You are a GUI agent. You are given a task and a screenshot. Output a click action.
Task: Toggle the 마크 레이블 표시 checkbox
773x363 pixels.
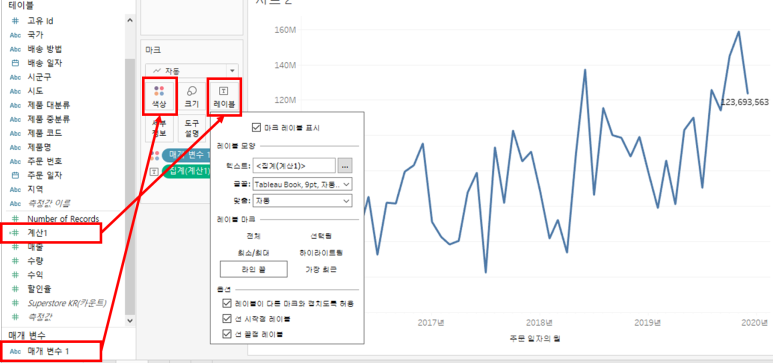[256, 127]
